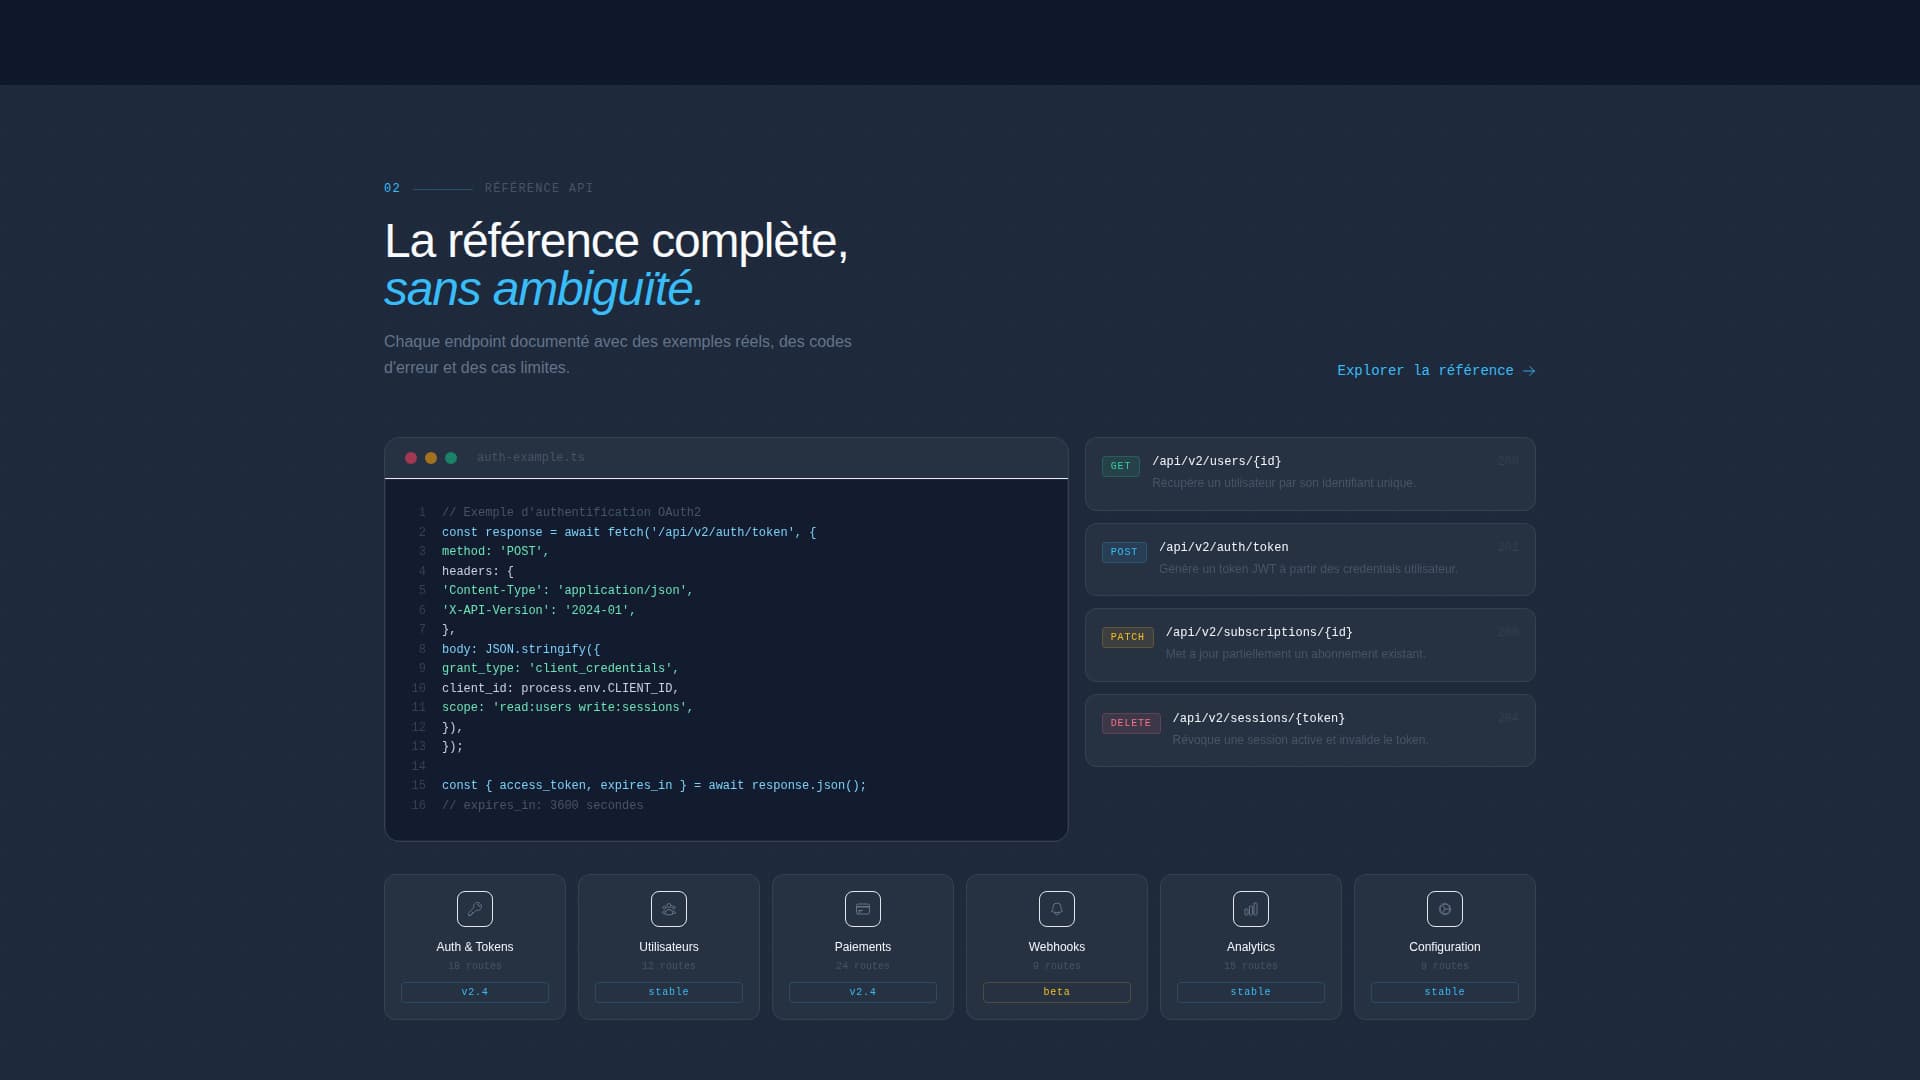Image resolution: width=1920 pixels, height=1080 pixels.
Task: Click the bar chart icon above Analytics
Action: [1251, 909]
